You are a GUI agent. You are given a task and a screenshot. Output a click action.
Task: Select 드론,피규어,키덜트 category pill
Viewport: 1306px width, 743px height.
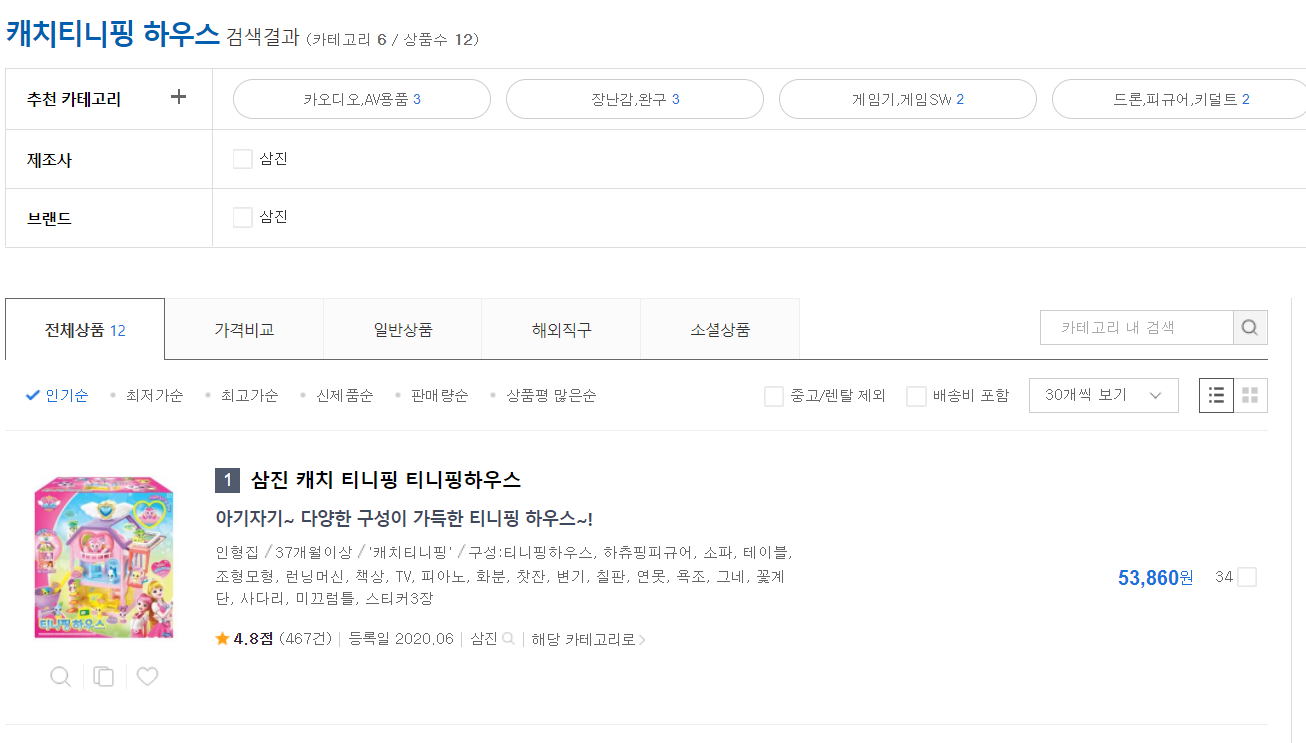click(1180, 99)
